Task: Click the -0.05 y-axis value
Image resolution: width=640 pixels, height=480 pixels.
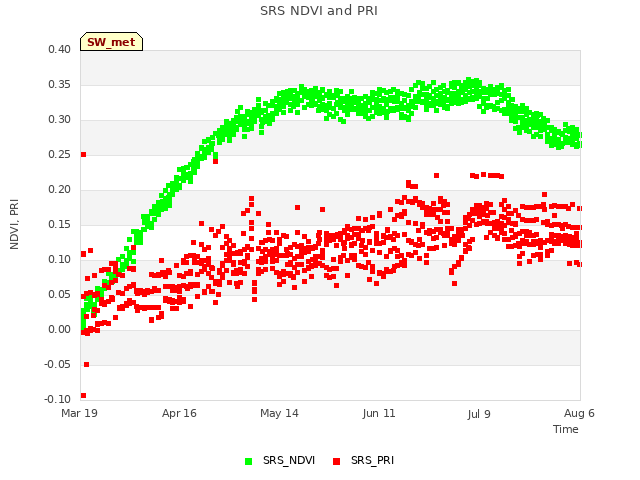Action: tap(58, 364)
